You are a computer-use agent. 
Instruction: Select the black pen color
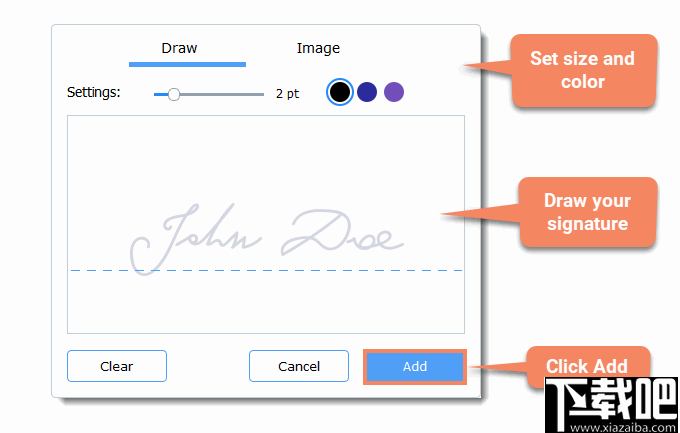(340, 92)
